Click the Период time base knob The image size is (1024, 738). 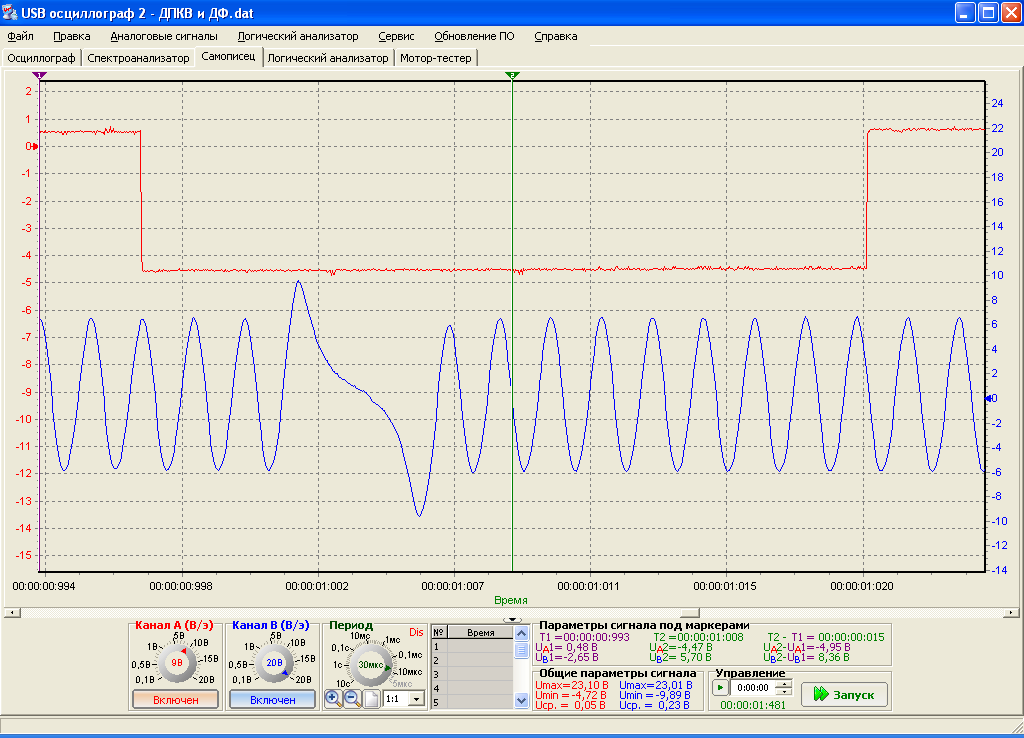(370, 665)
